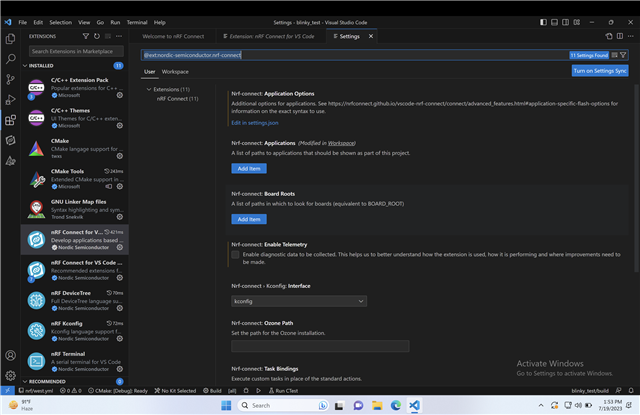Open the CMake activity bar icon

11,161
